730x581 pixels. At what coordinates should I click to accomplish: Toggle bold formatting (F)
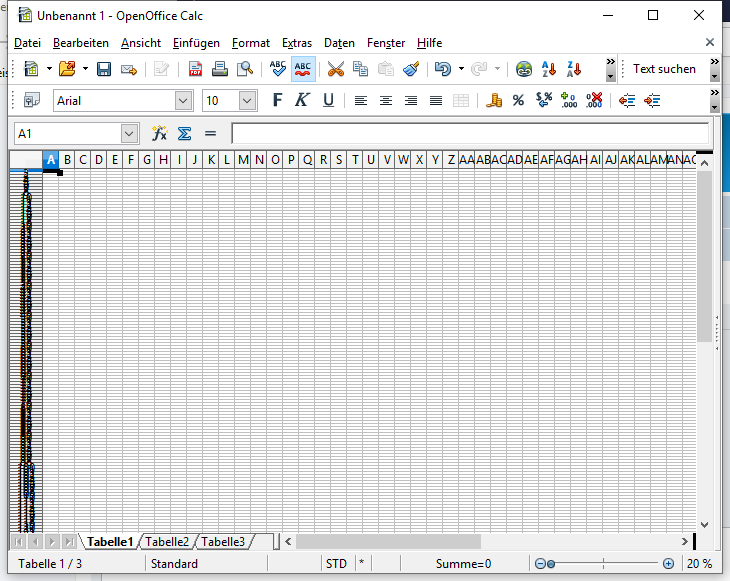(277, 100)
